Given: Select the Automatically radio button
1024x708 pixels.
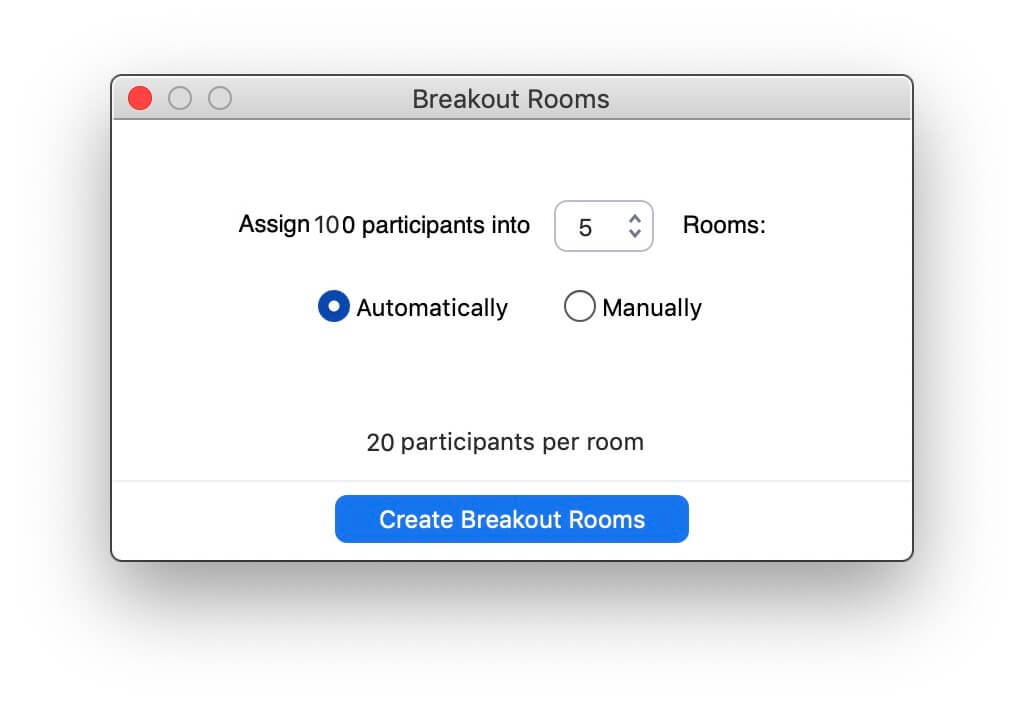Looking at the screenshot, I should (333, 306).
